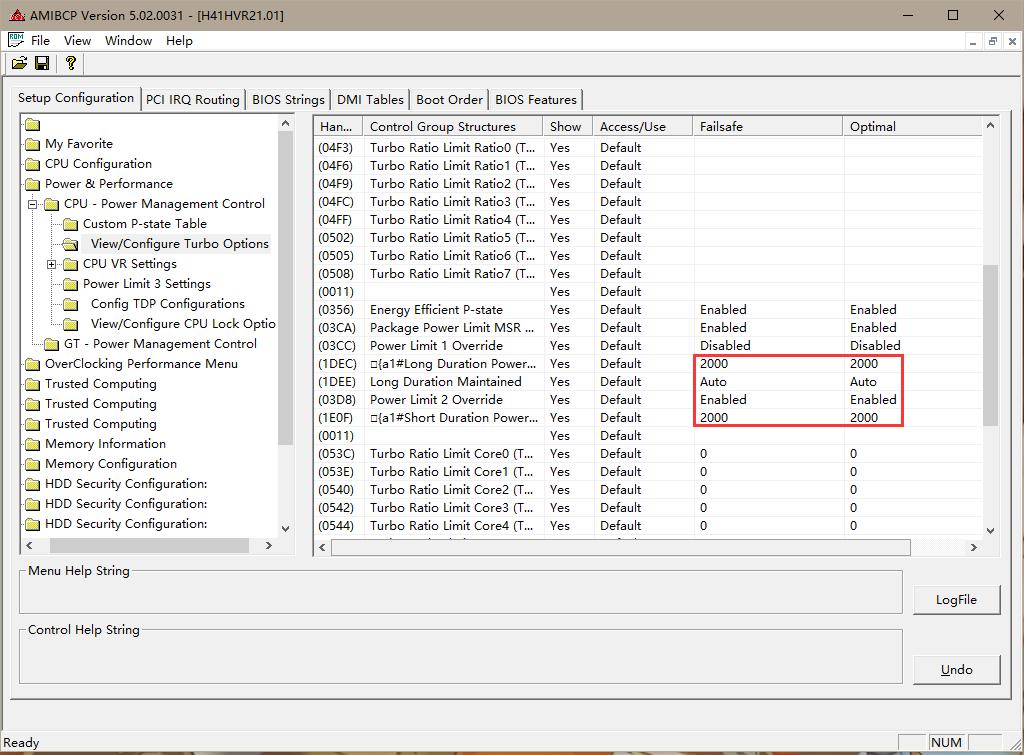Open the File menu
The image size is (1024, 755).
coord(40,40)
